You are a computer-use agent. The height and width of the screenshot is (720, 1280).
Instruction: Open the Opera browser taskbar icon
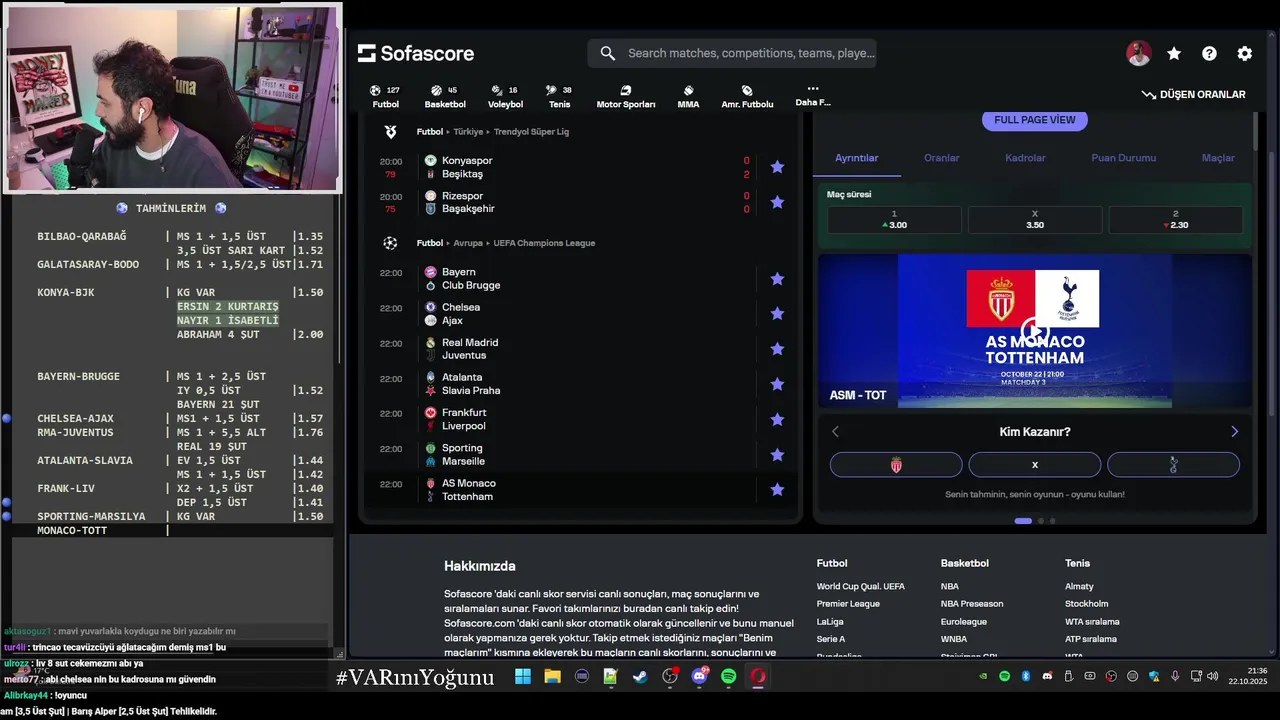tap(758, 677)
